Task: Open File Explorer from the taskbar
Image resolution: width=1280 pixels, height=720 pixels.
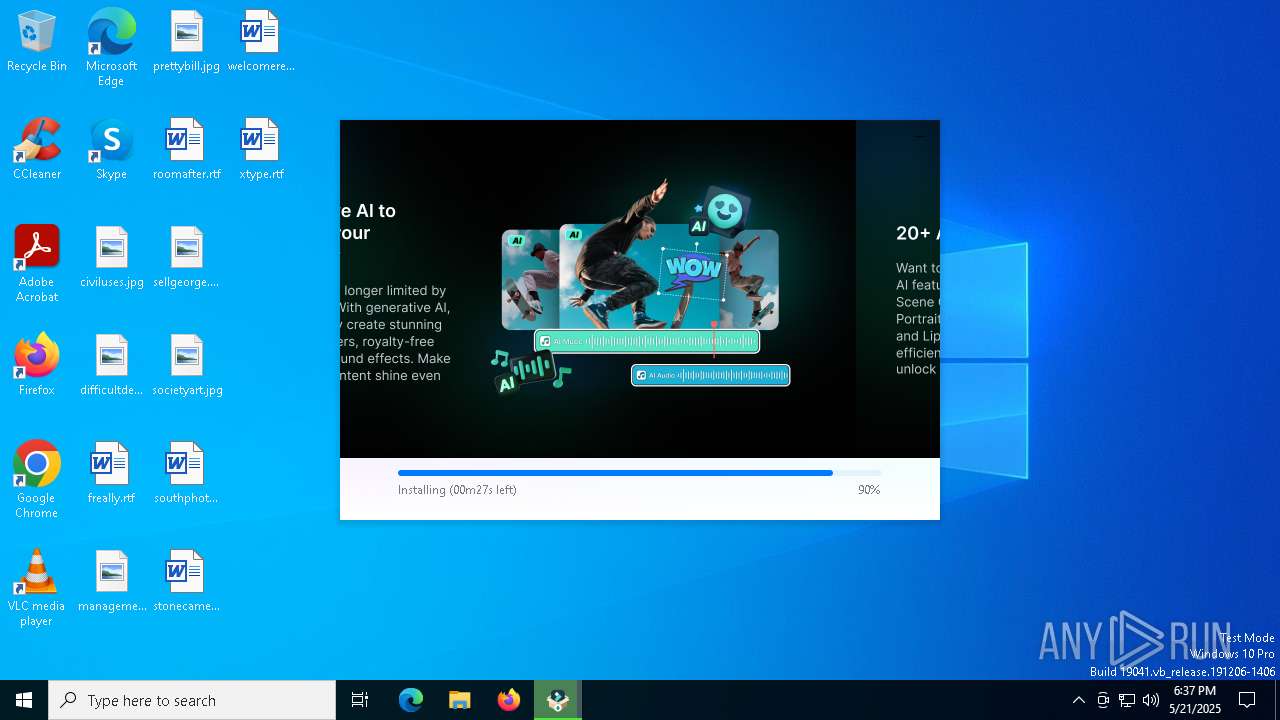Action: click(459, 700)
